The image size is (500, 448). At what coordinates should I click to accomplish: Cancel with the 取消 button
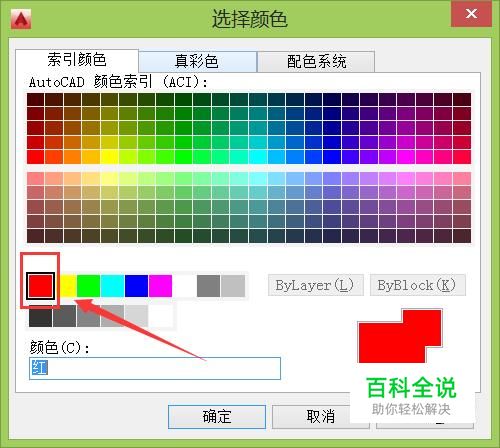(320, 417)
